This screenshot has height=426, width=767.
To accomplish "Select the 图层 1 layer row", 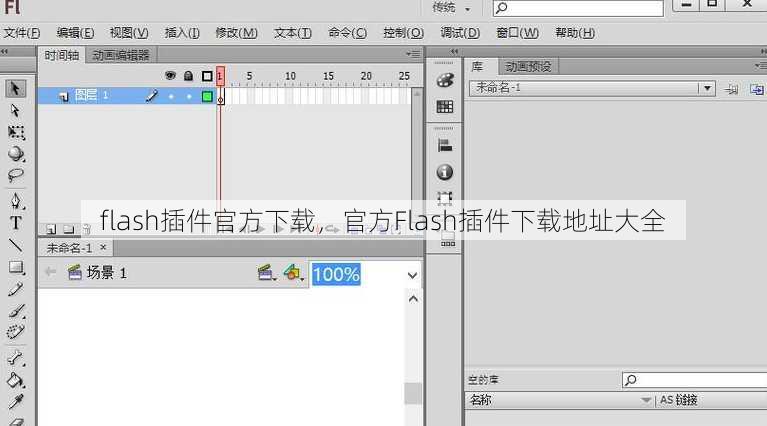I will coord(127,96).
